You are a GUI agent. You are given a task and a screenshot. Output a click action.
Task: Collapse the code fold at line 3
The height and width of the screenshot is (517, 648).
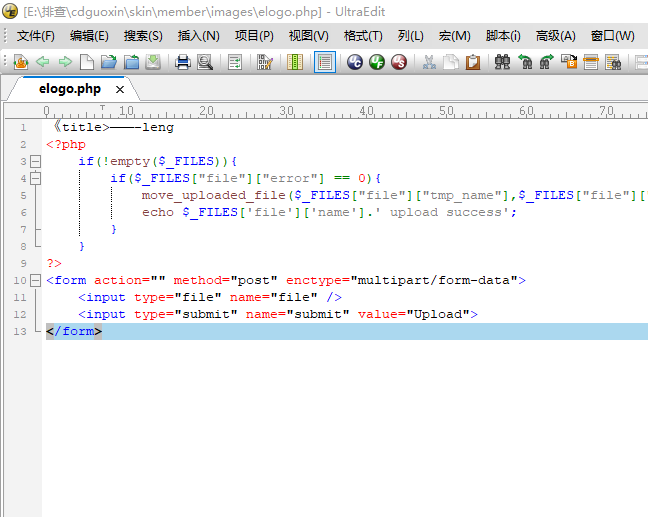pos(36,161)
